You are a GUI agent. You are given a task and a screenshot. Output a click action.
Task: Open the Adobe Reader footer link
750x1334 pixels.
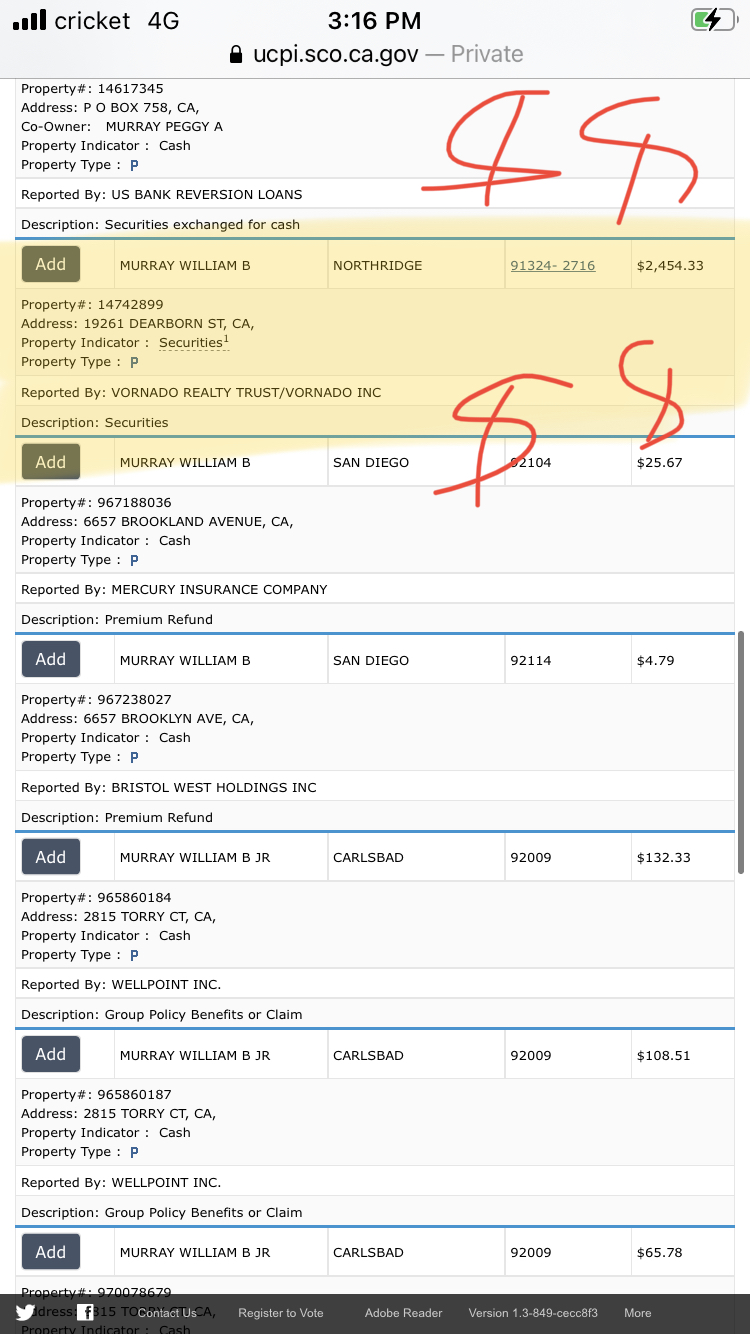tap(403, 1313)
